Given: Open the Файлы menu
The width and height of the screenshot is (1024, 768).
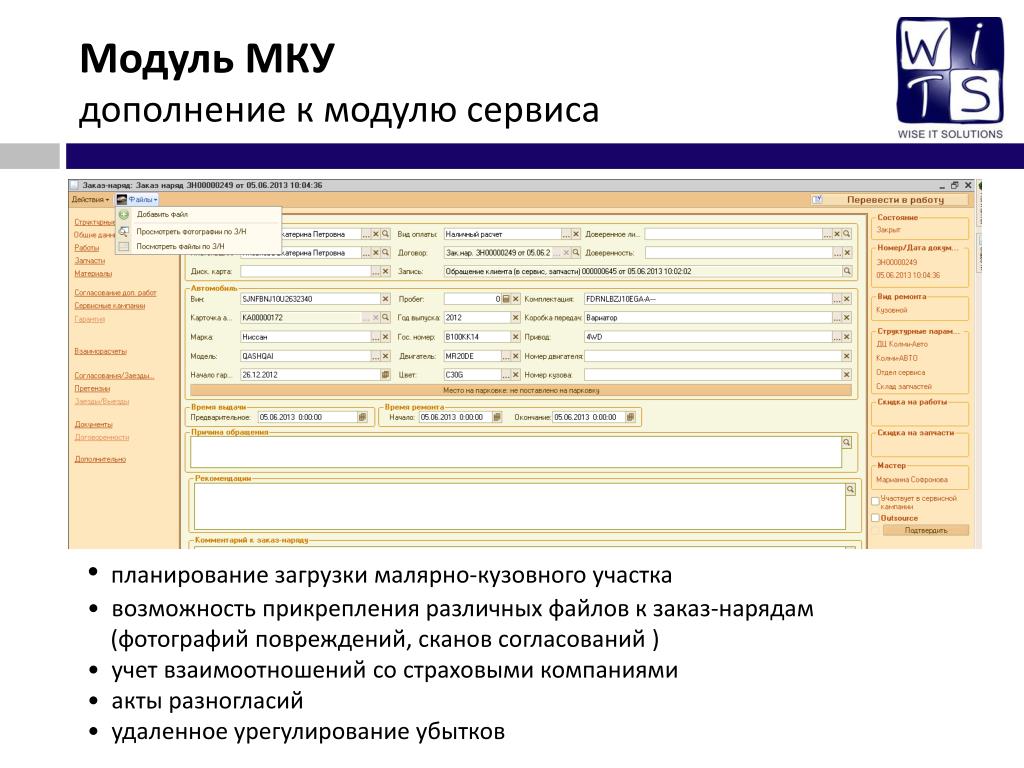Looking at the screenshot, I should point(138,199).
